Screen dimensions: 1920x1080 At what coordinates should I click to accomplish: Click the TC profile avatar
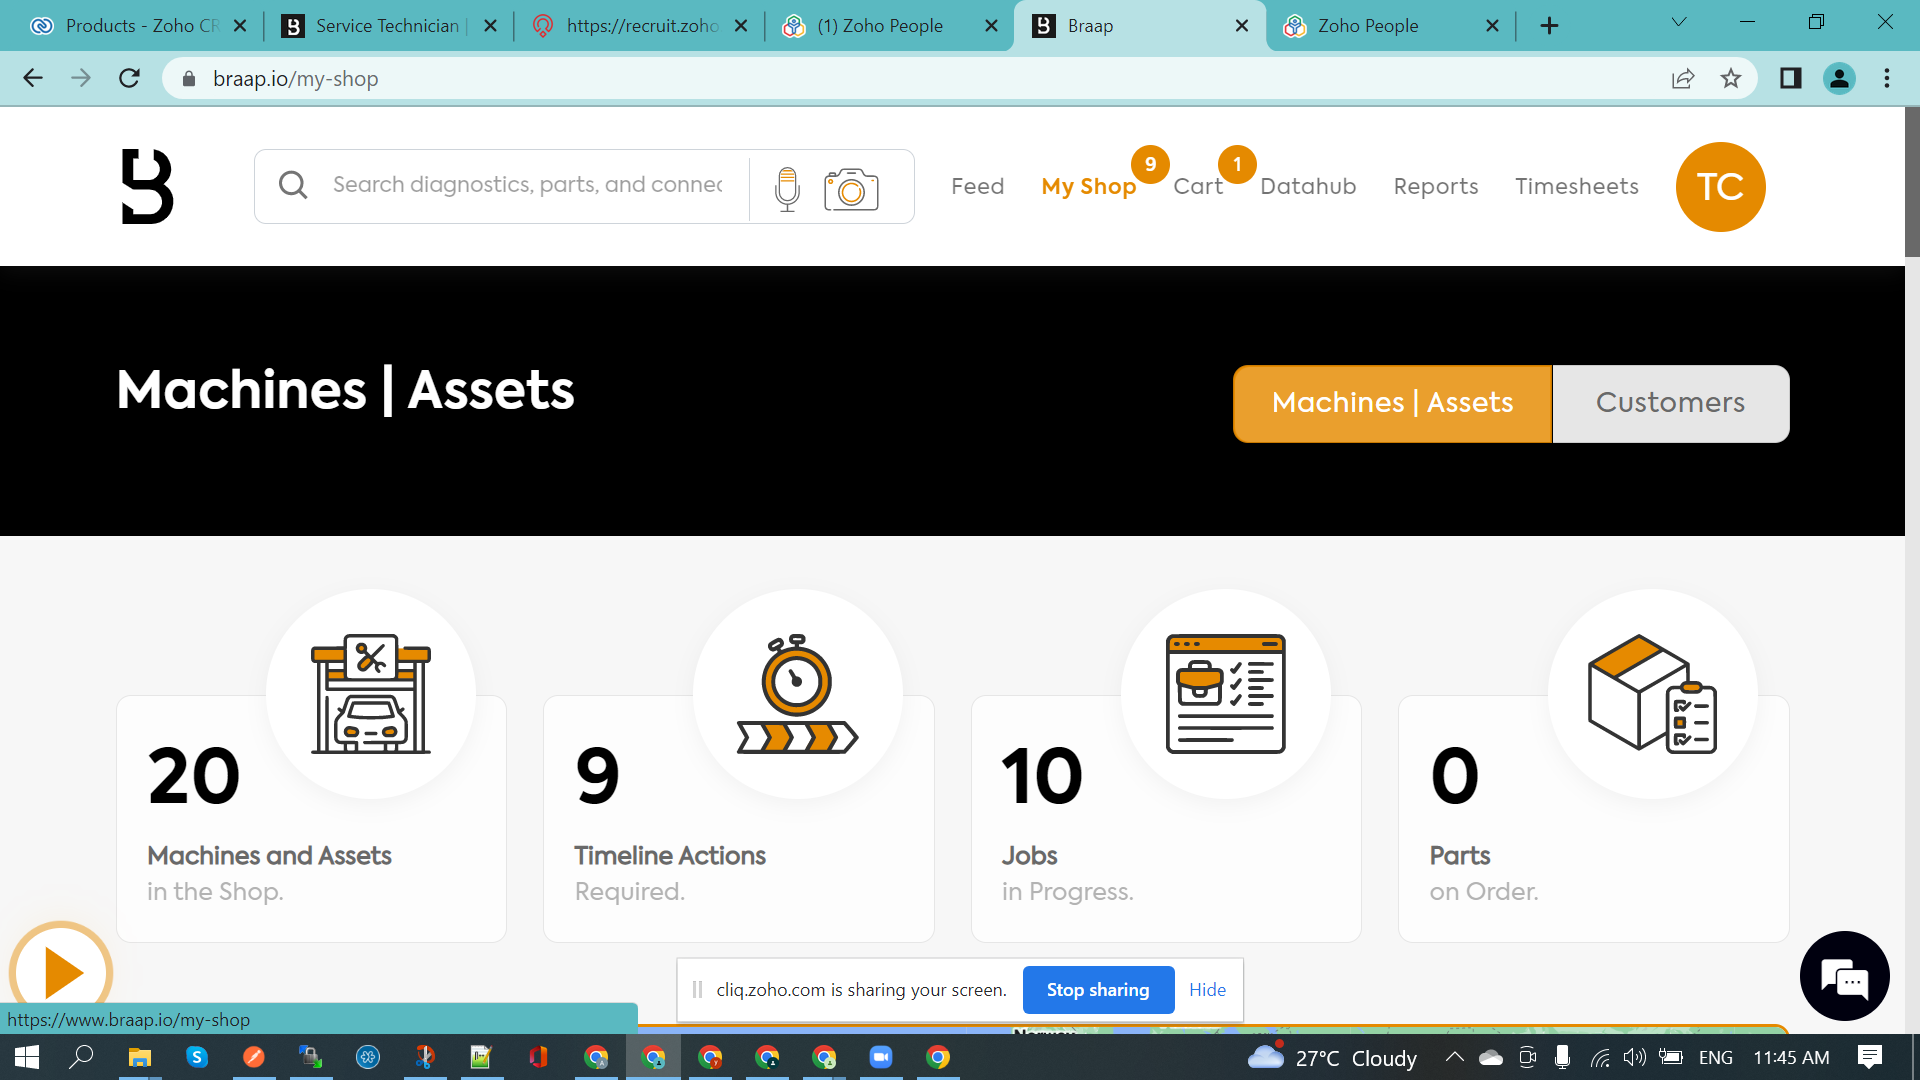click(x=1720, y=187)
